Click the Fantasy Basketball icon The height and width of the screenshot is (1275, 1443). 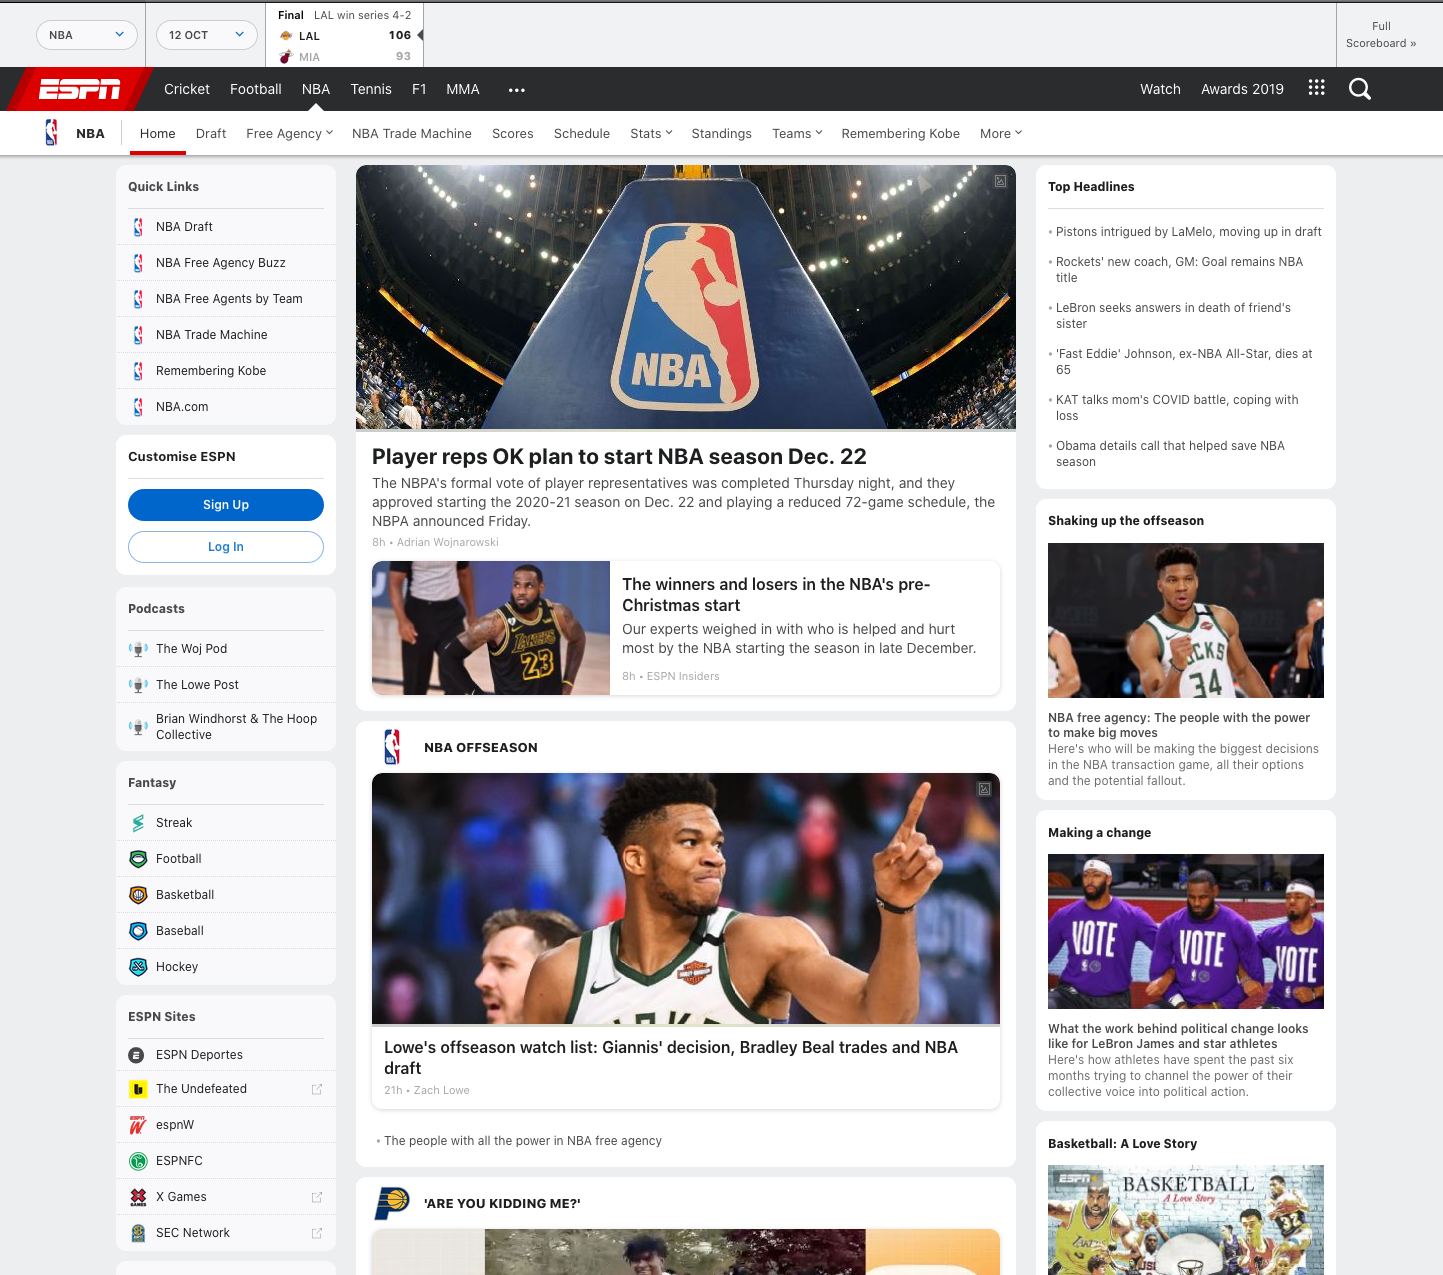(x=138, y=895)
